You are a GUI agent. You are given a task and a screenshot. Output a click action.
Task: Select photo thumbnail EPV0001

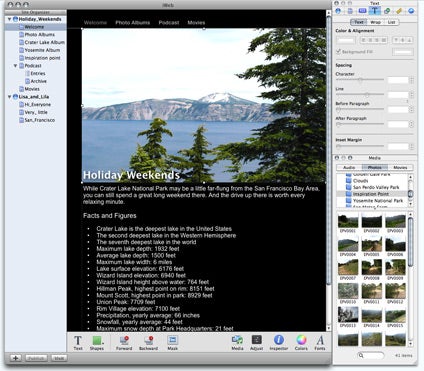[348, 221]
